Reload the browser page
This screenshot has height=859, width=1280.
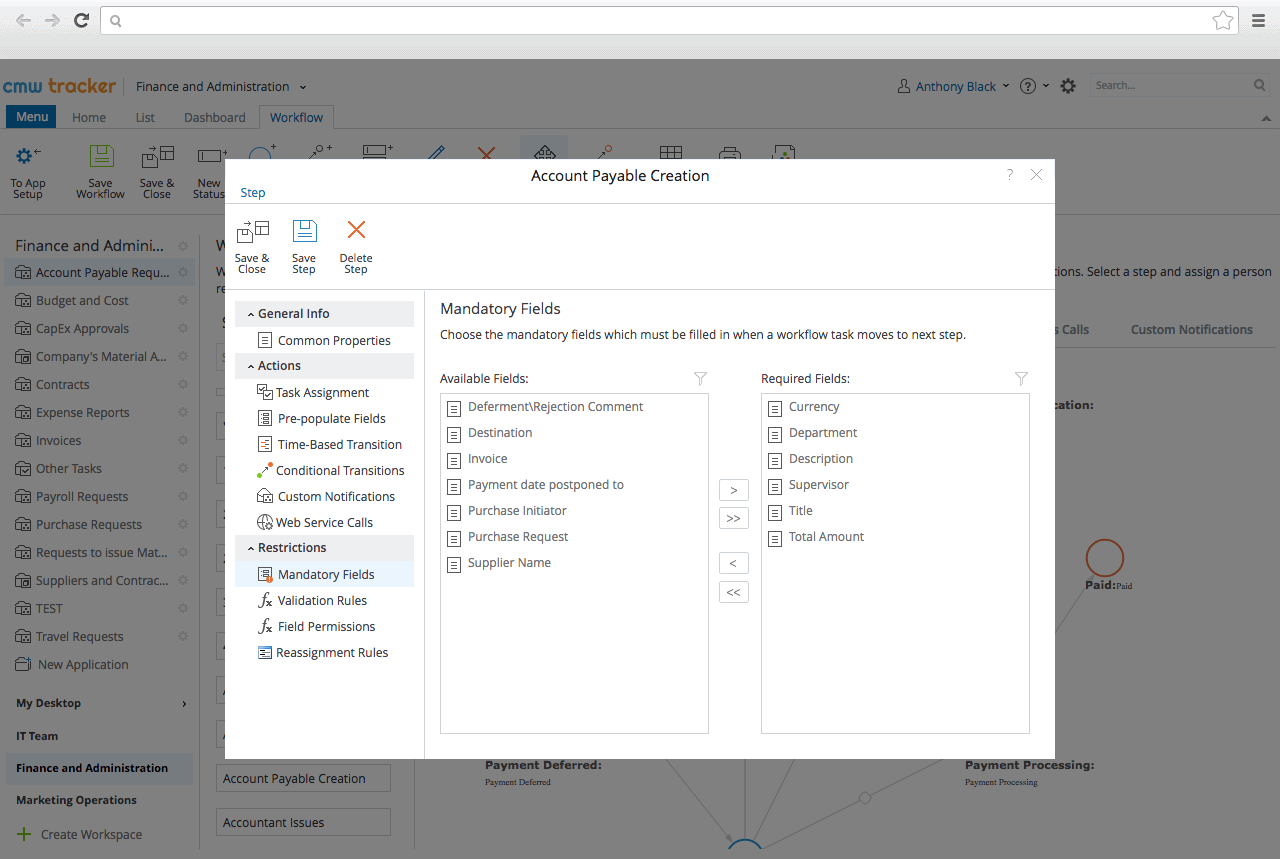point(82,20)
